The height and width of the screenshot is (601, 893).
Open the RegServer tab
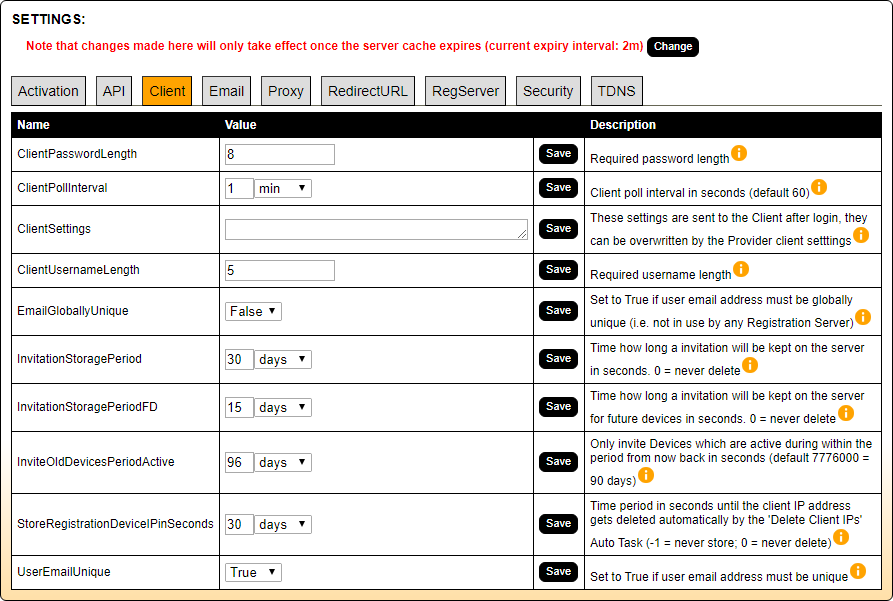tap(465, 91)
